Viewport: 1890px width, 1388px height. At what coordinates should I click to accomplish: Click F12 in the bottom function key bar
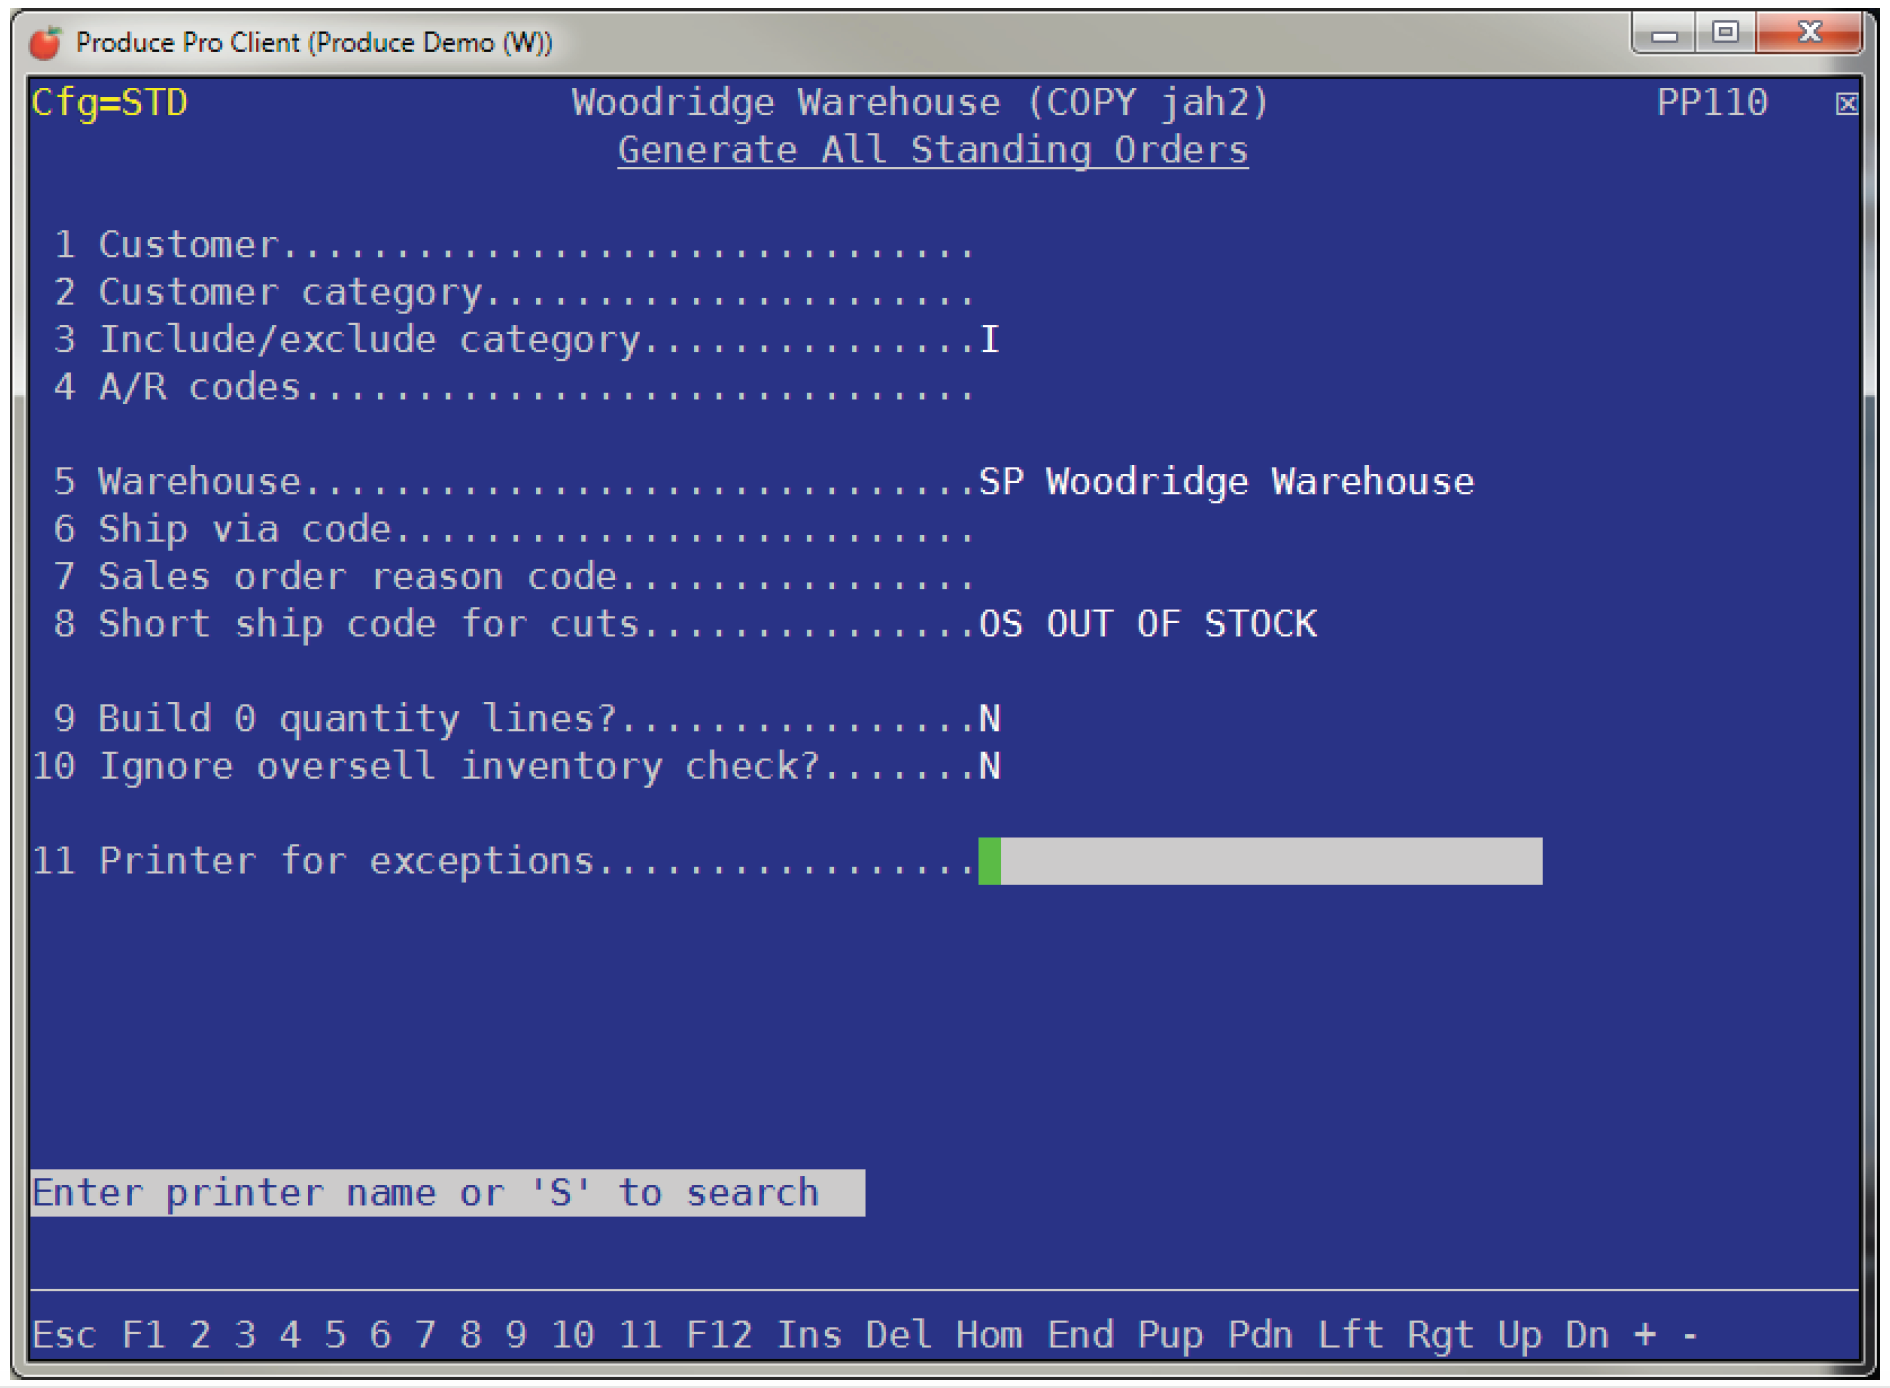[719, 1335]
